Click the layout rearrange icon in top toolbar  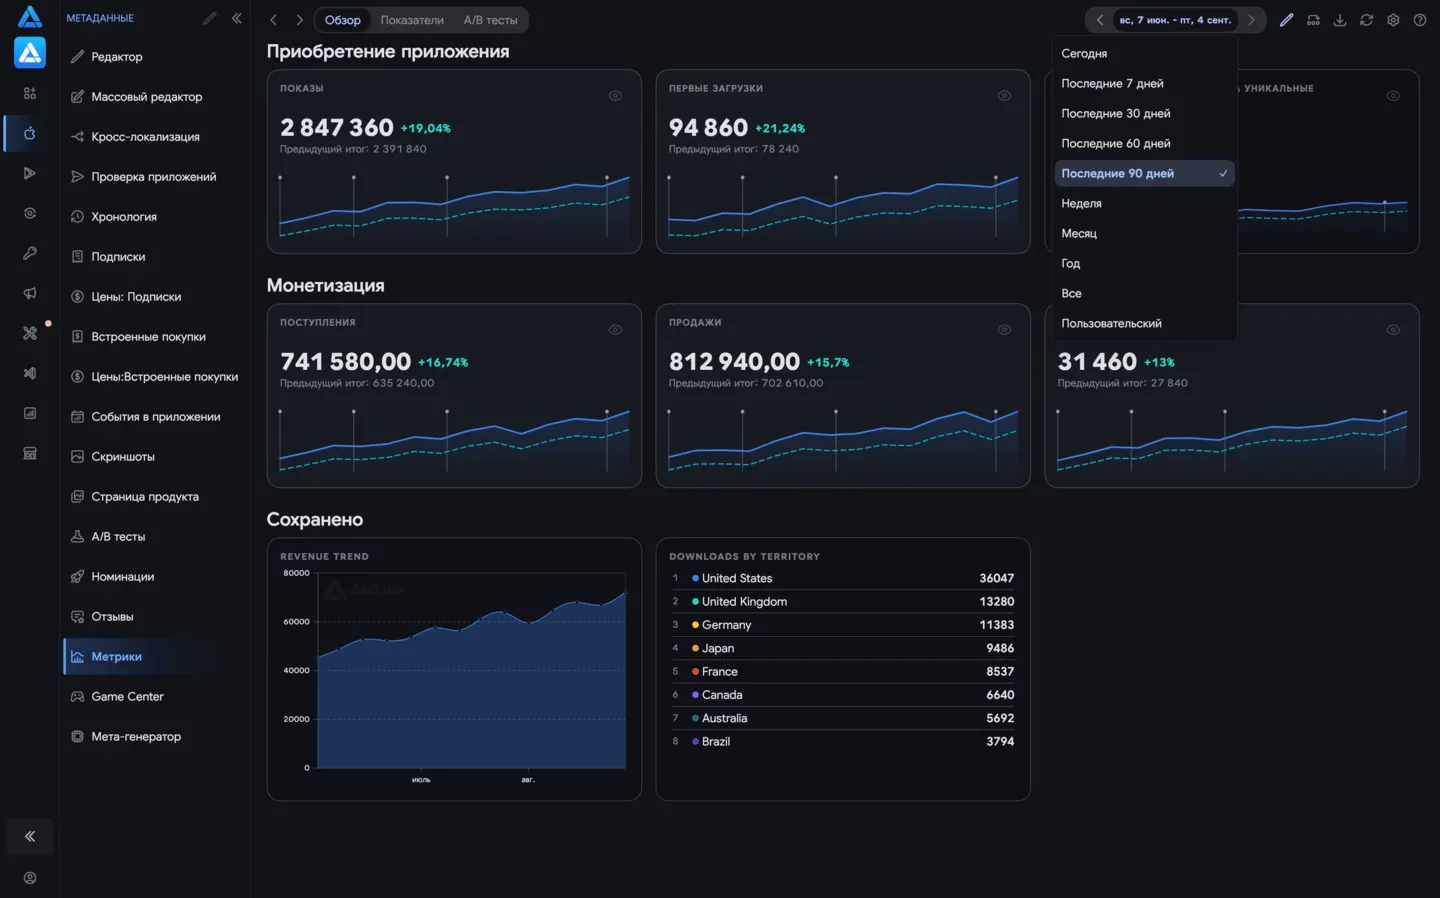click(1313, 20)
